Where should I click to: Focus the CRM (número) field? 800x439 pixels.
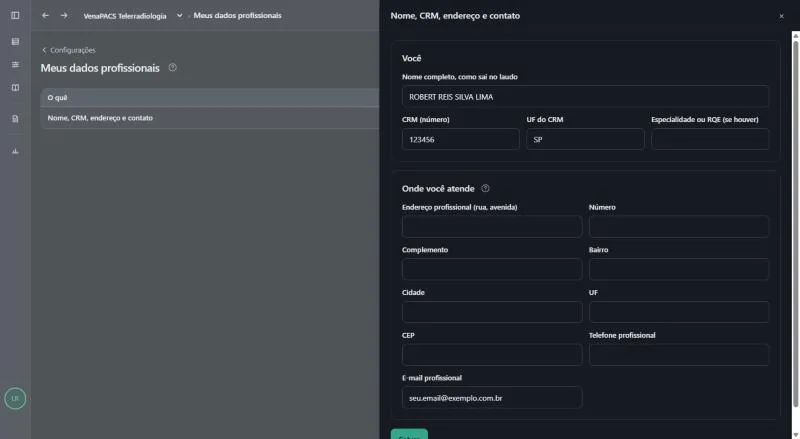pos(460,139)
